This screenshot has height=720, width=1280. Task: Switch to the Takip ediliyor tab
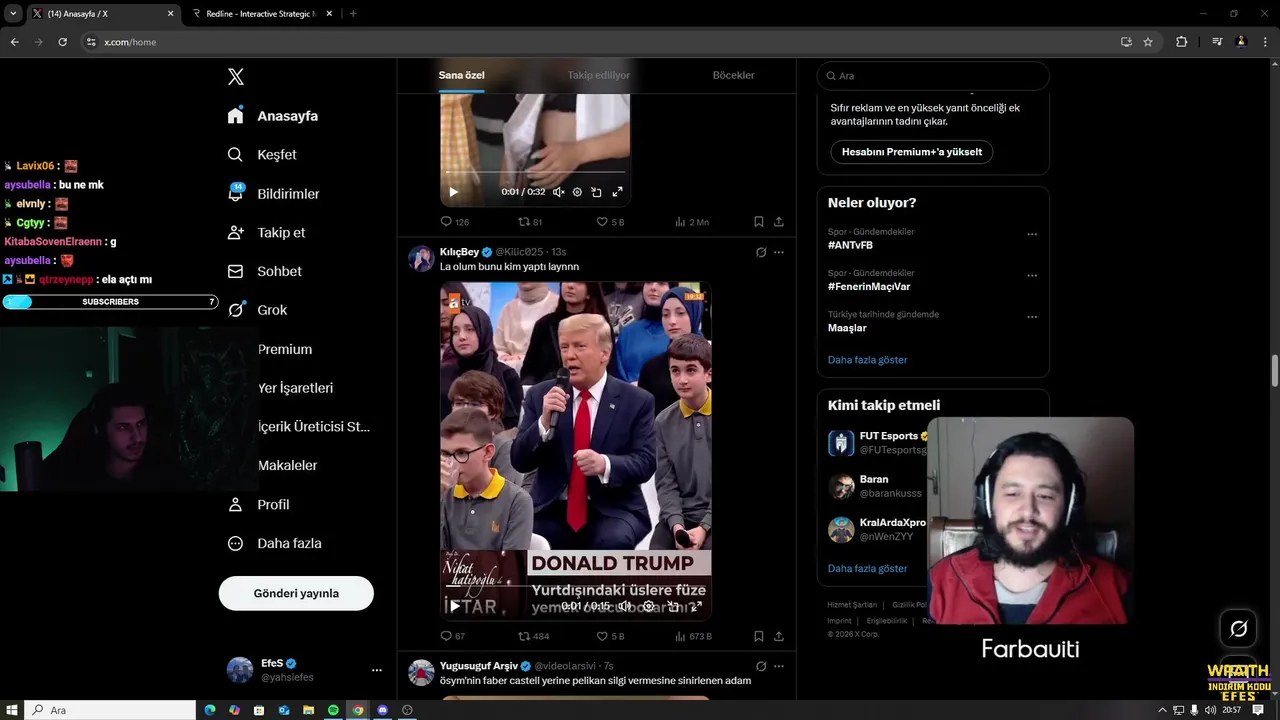pyautogui.click(x=598, y=76)
